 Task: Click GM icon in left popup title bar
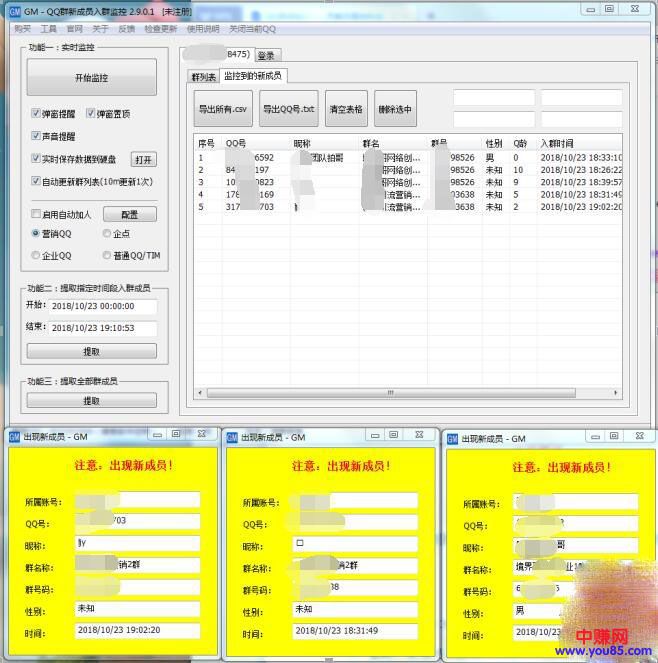[14, 437]
